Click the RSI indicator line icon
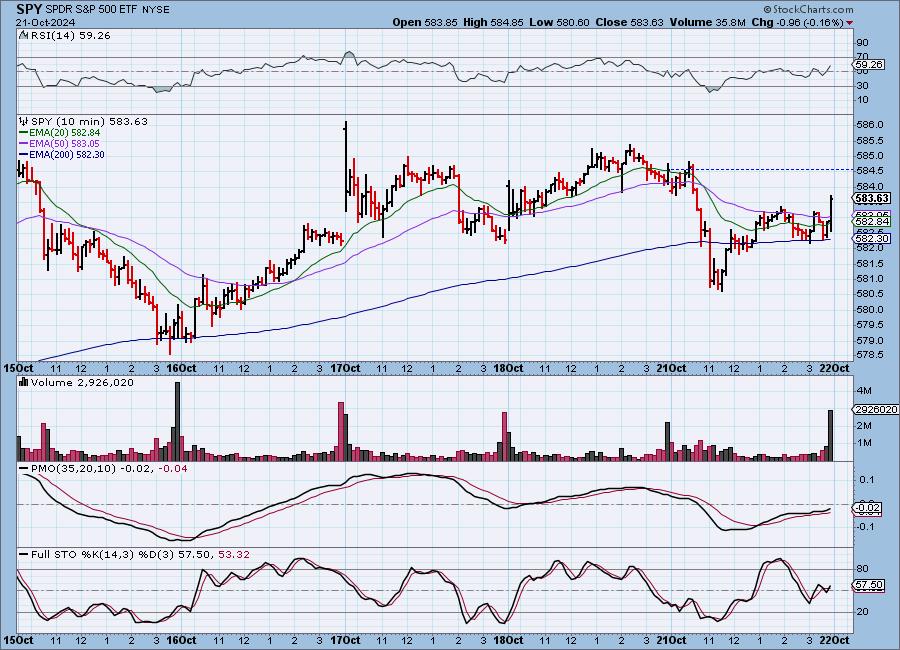Viewport: 900px width, 650px height. click(24, 35)
